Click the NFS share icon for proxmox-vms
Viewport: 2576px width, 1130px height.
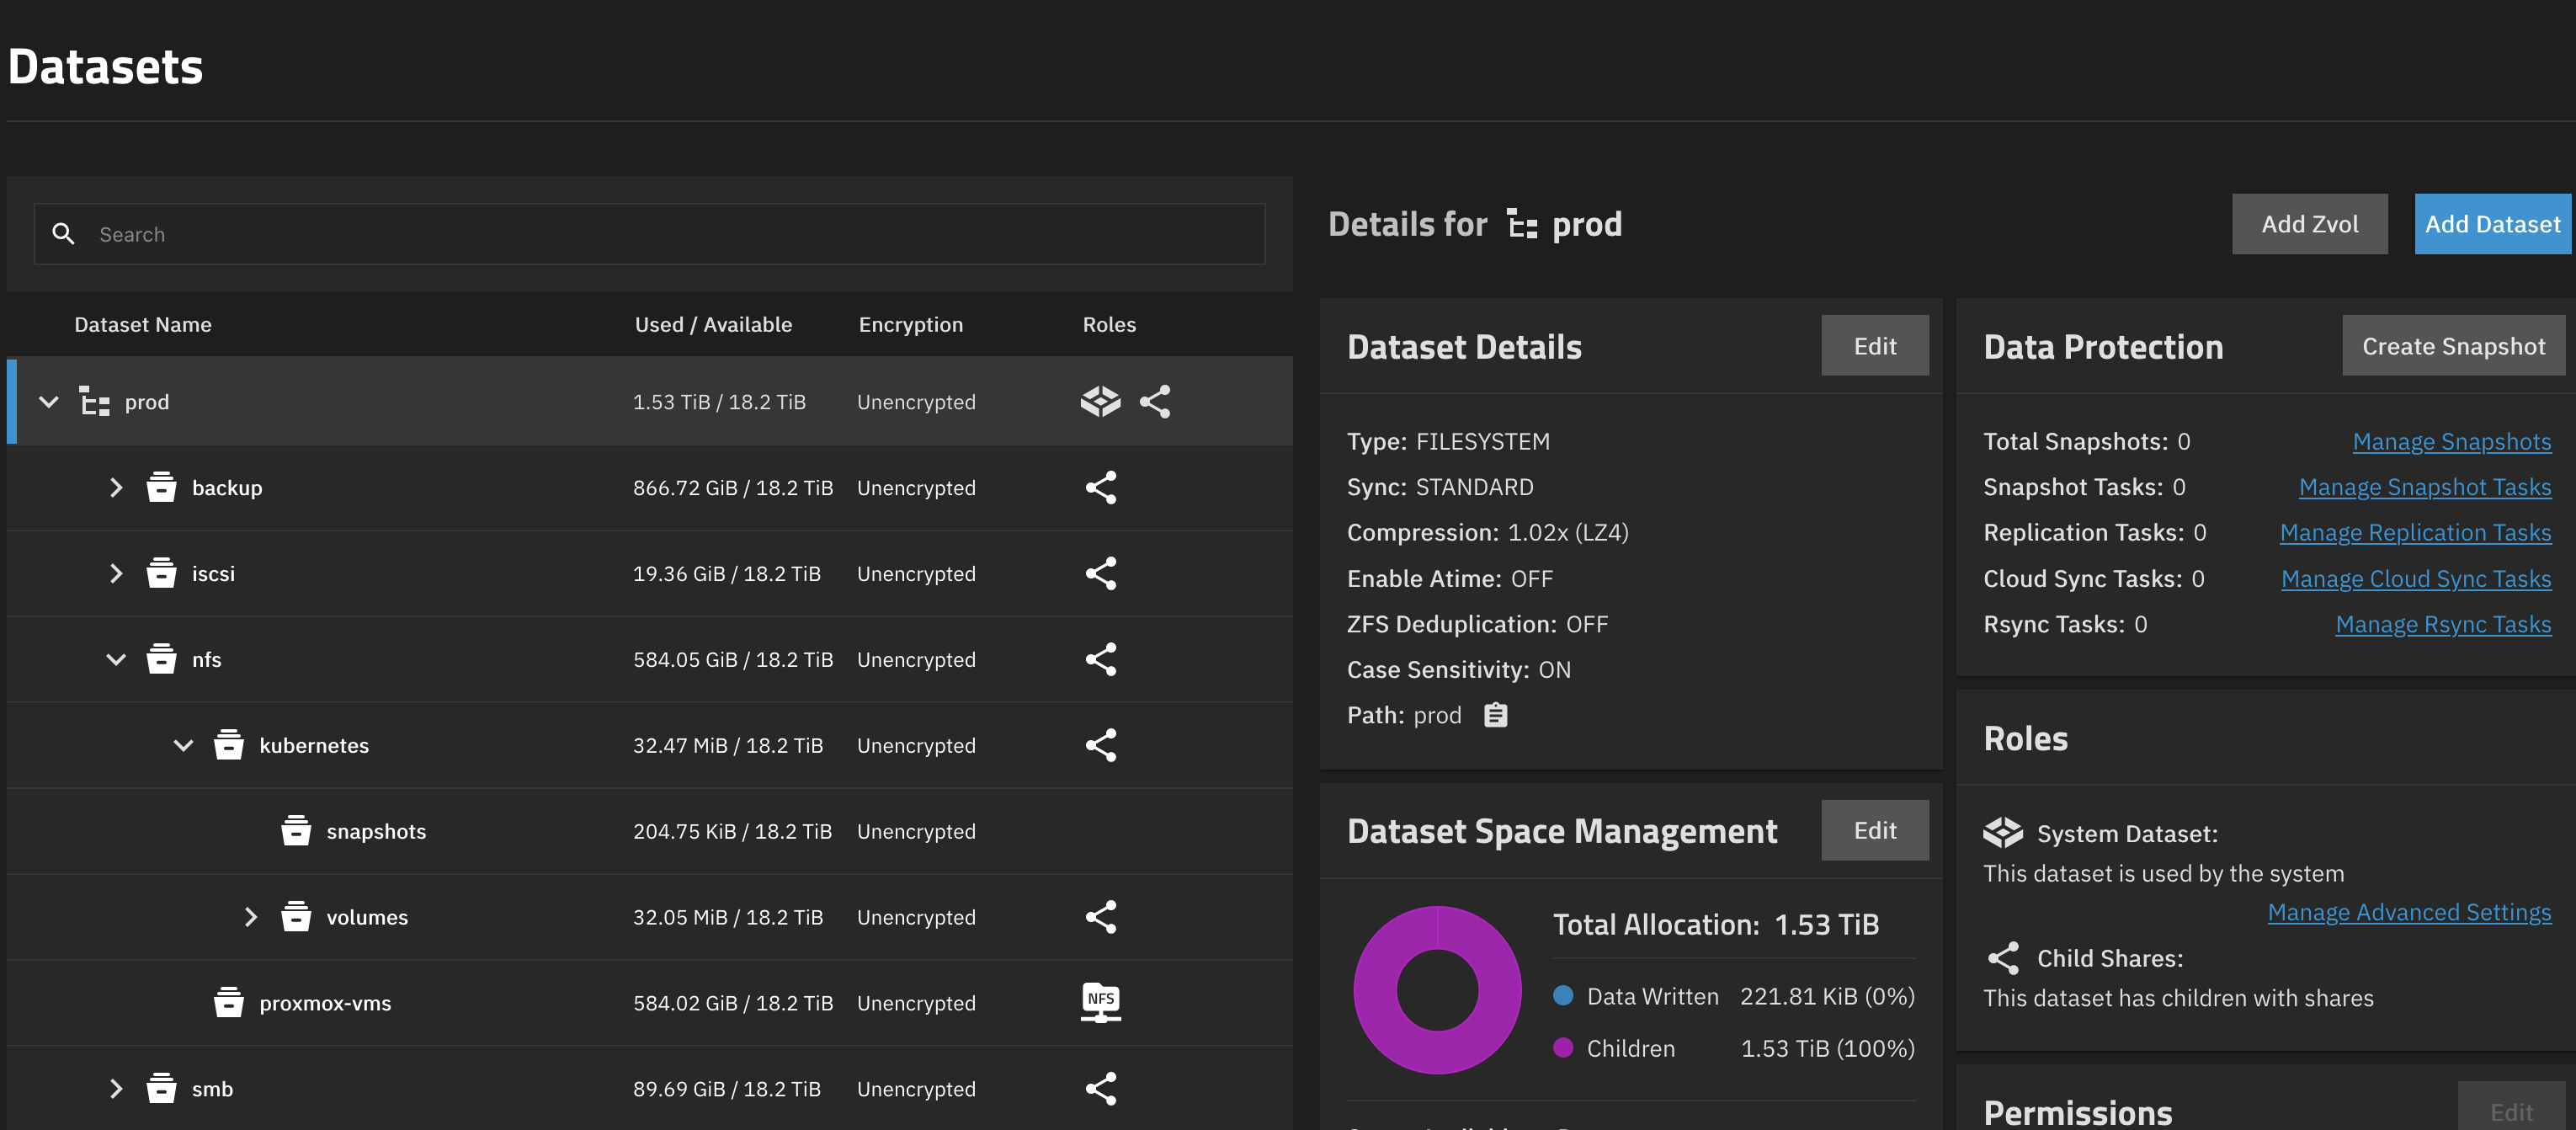(1100, 1002)
